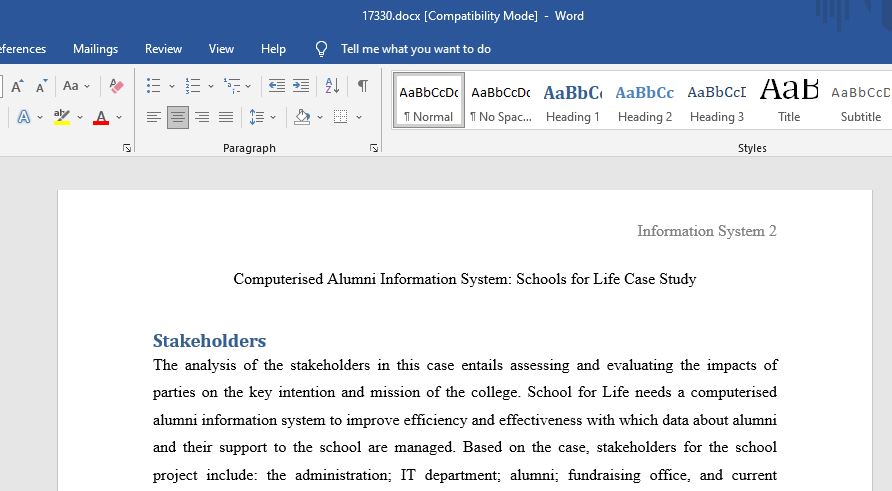
Task: Expand borders dropdown arrow
Action: click(x=359, y=118)
